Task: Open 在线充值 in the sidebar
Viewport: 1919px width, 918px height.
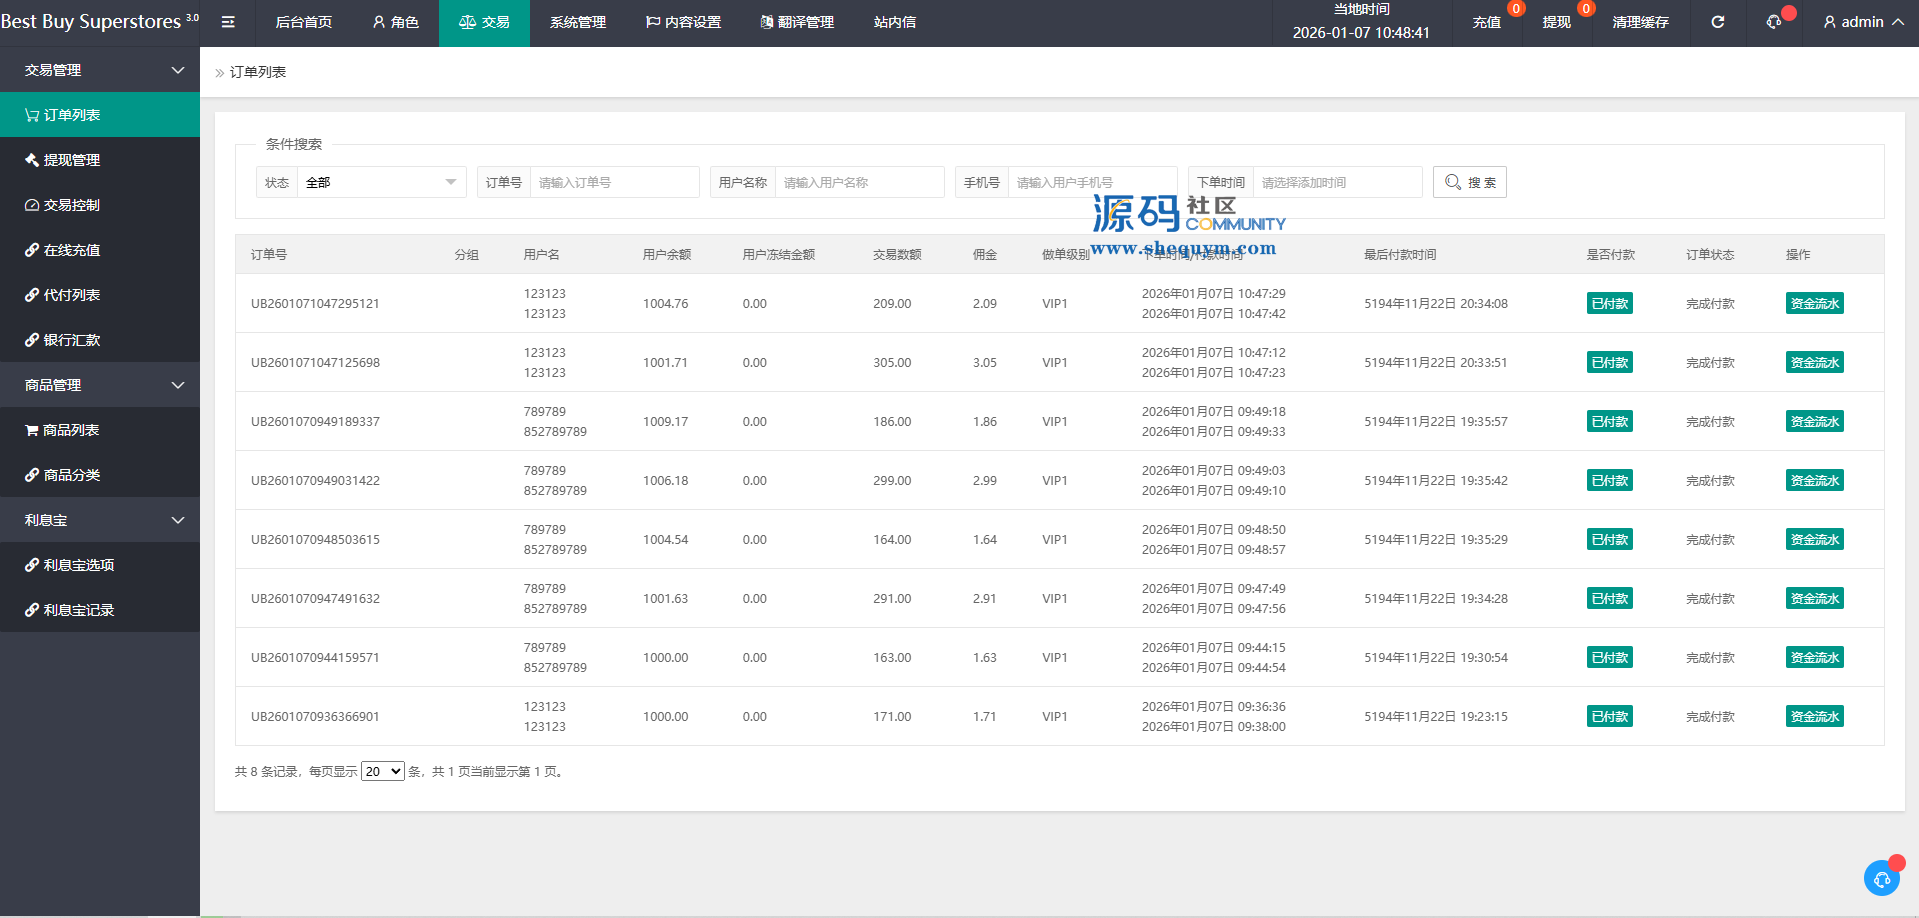Action: [71, 250]
